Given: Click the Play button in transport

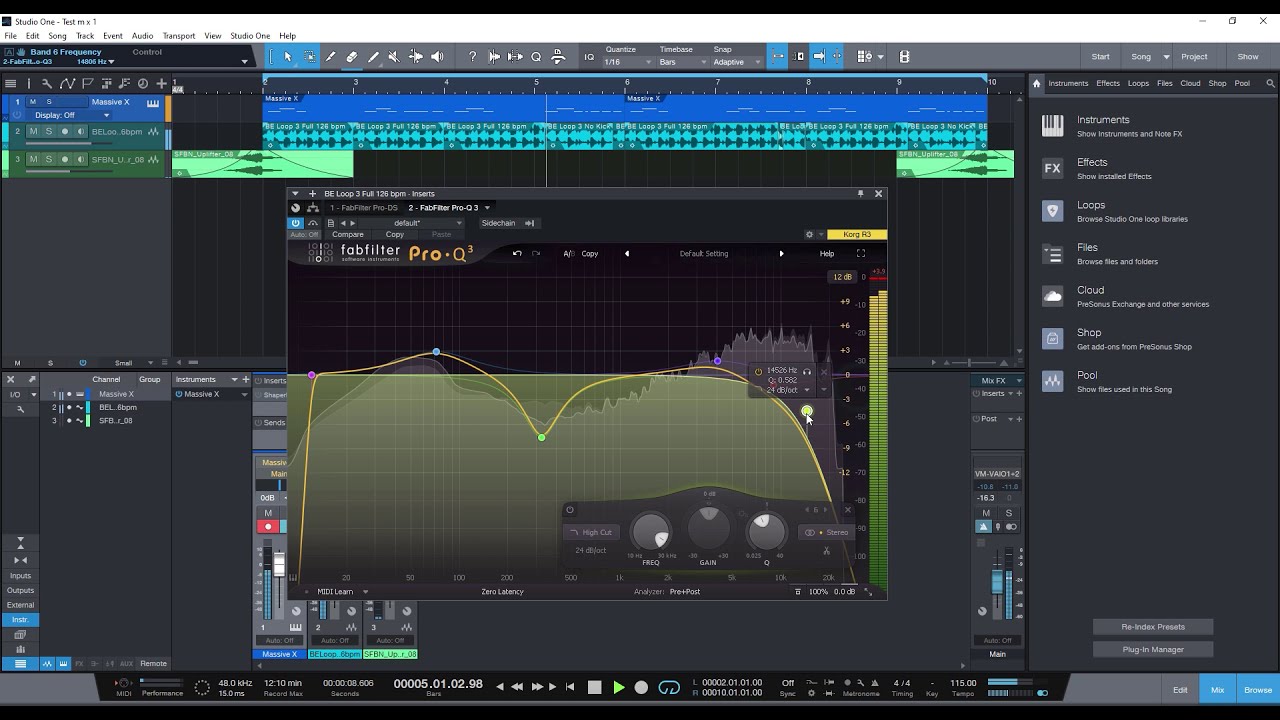Looking at the screenshot, I should click(x=618, y=687).
